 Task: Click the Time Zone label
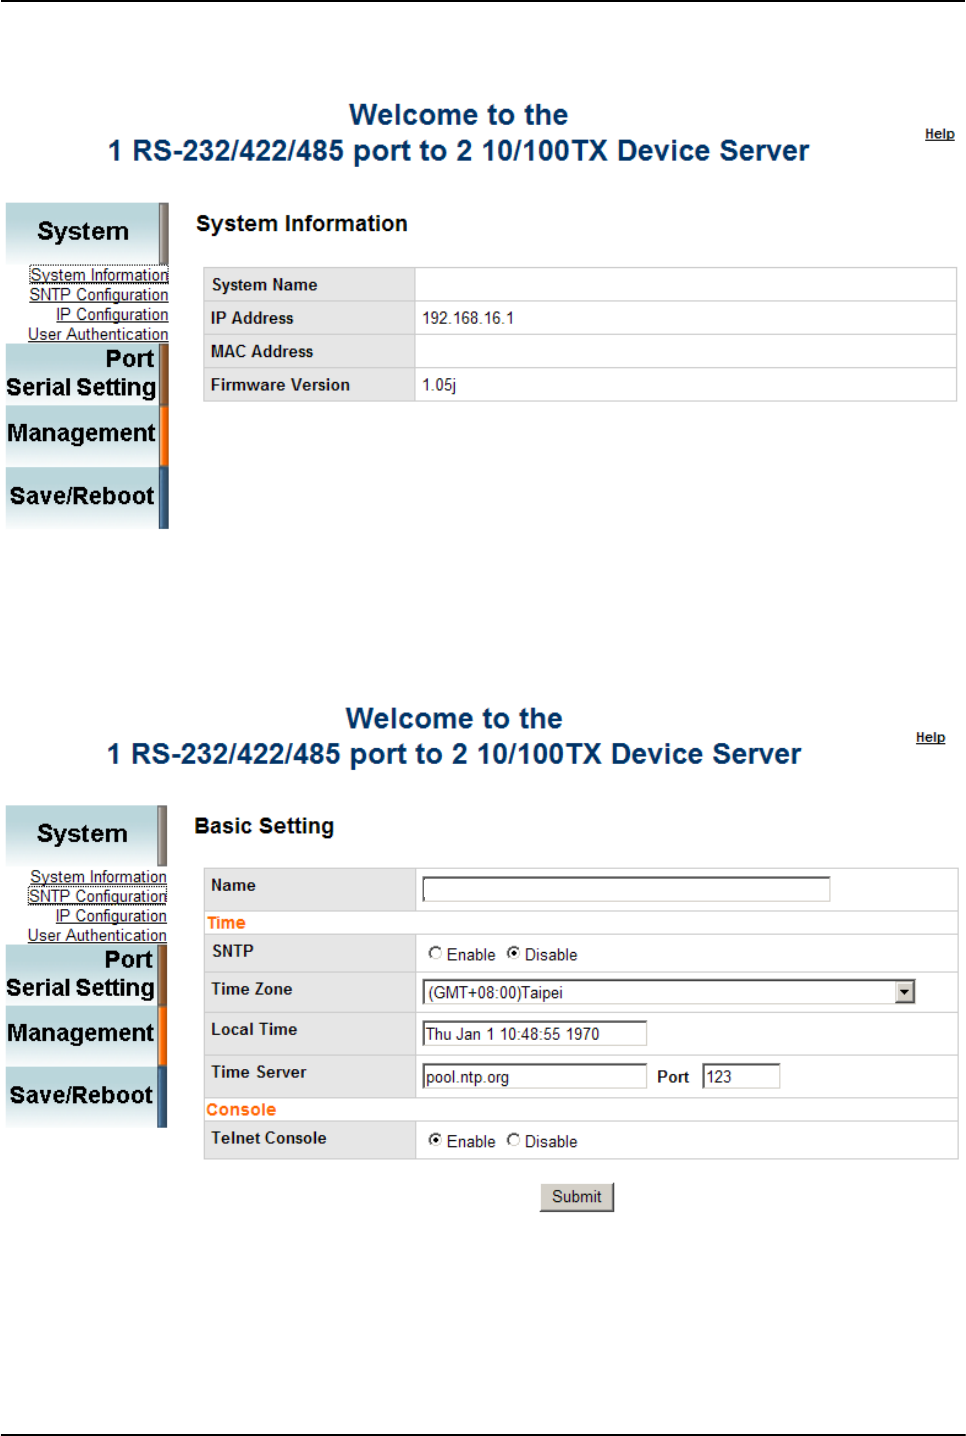(x=252, y=989)
